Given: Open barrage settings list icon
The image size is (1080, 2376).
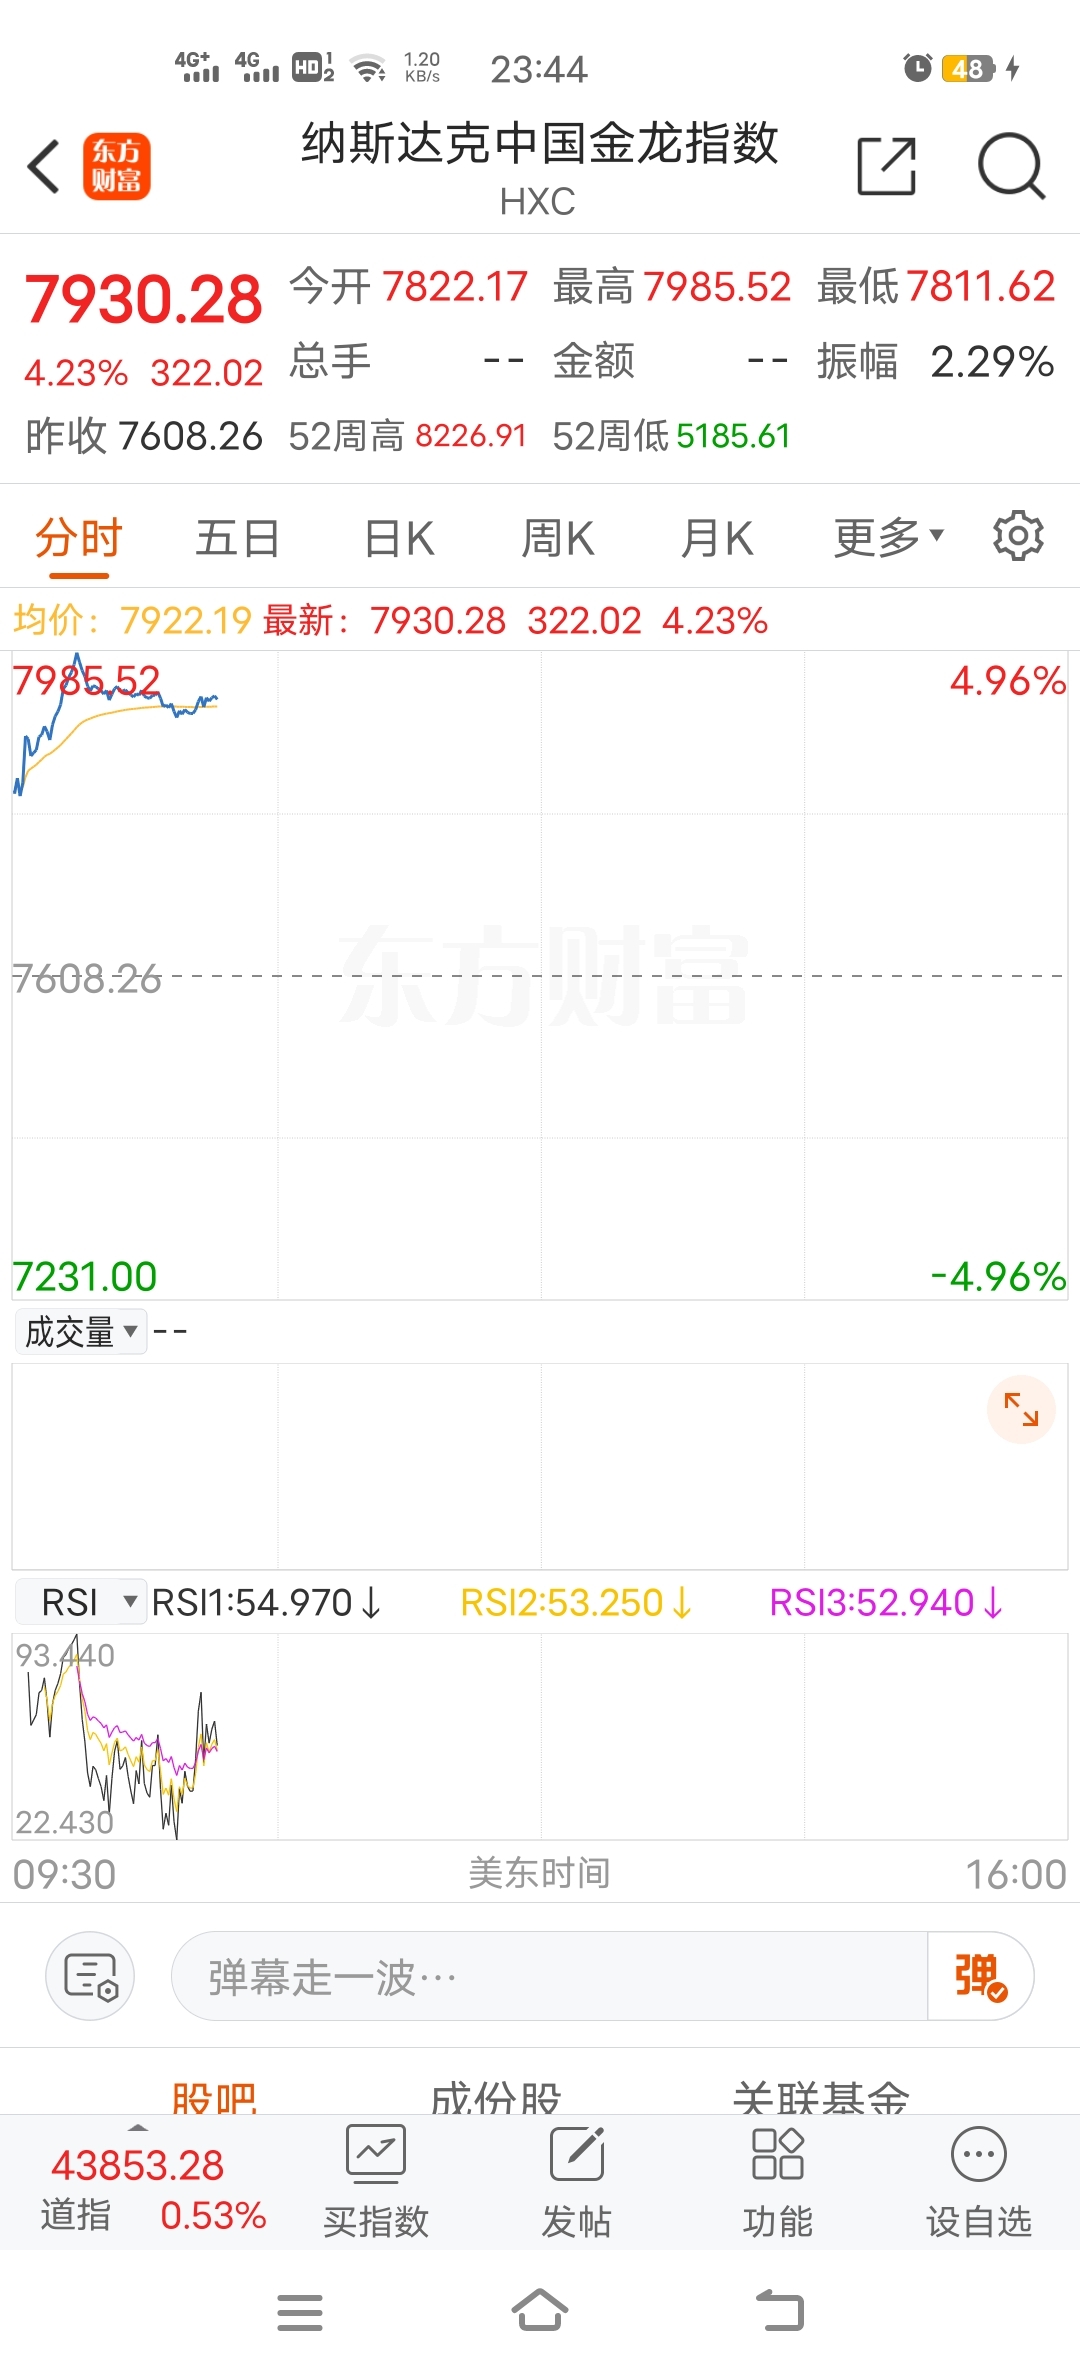Looking at the screenshot, I should [x=90, y=1976].
